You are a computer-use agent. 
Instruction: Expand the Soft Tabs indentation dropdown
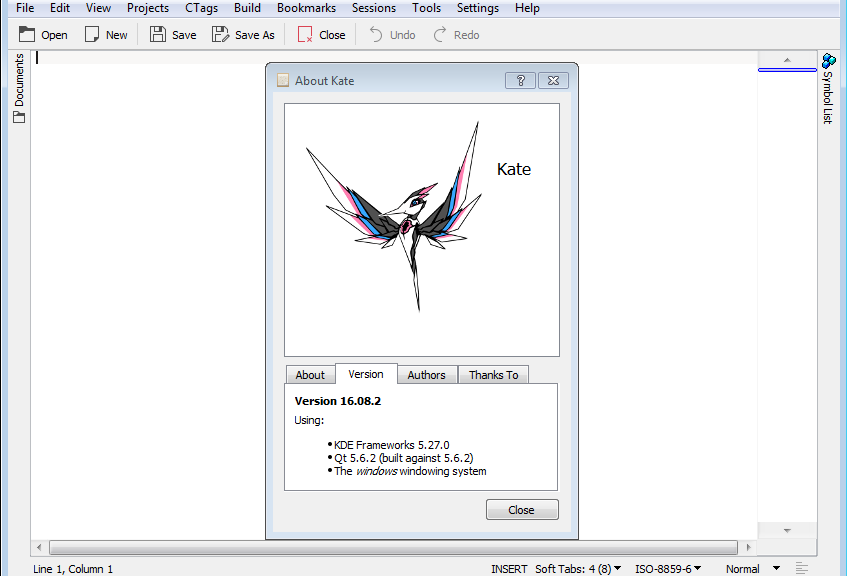(578, 568)
